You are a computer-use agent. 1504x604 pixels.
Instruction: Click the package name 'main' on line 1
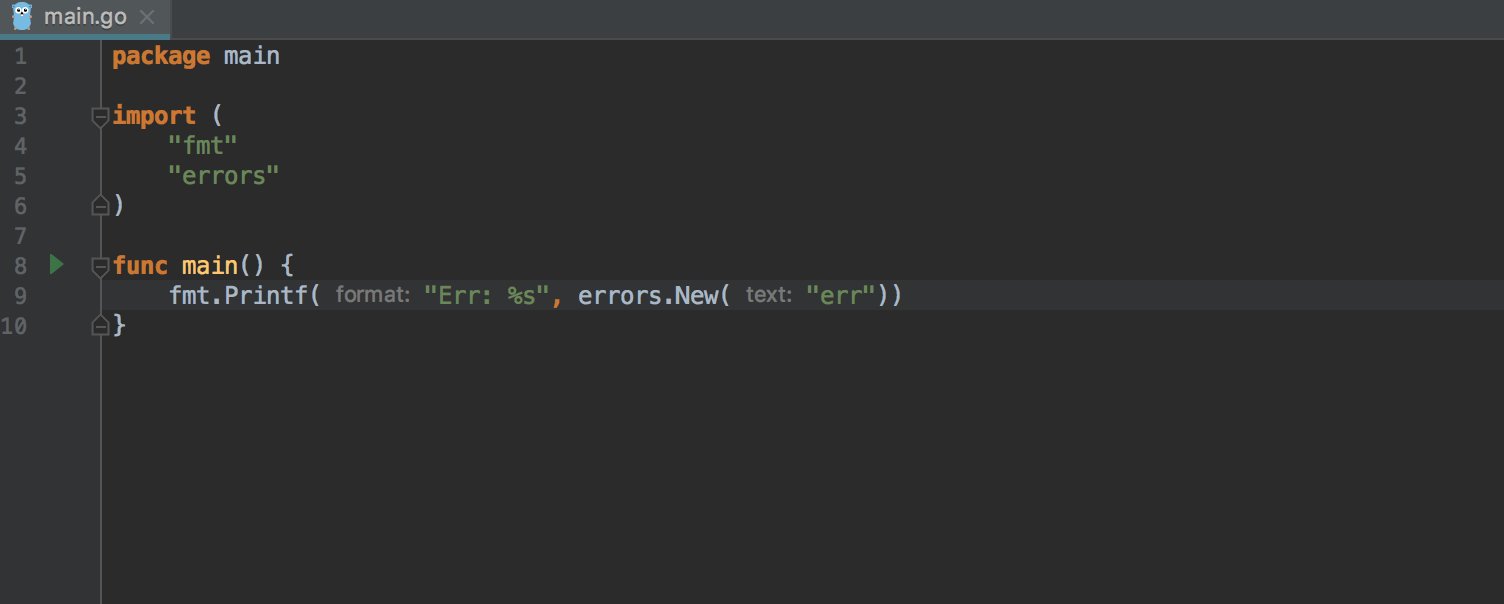coord(252,56)
